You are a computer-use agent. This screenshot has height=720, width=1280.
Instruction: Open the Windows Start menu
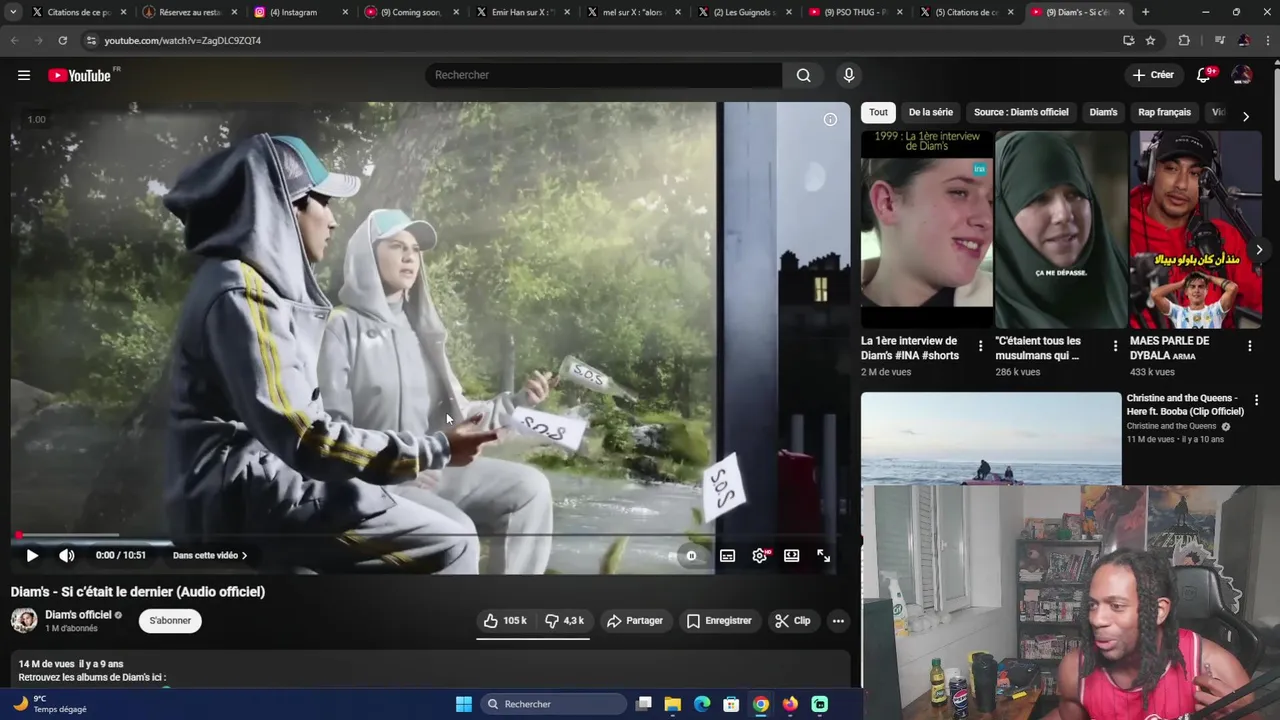point(463,704)
